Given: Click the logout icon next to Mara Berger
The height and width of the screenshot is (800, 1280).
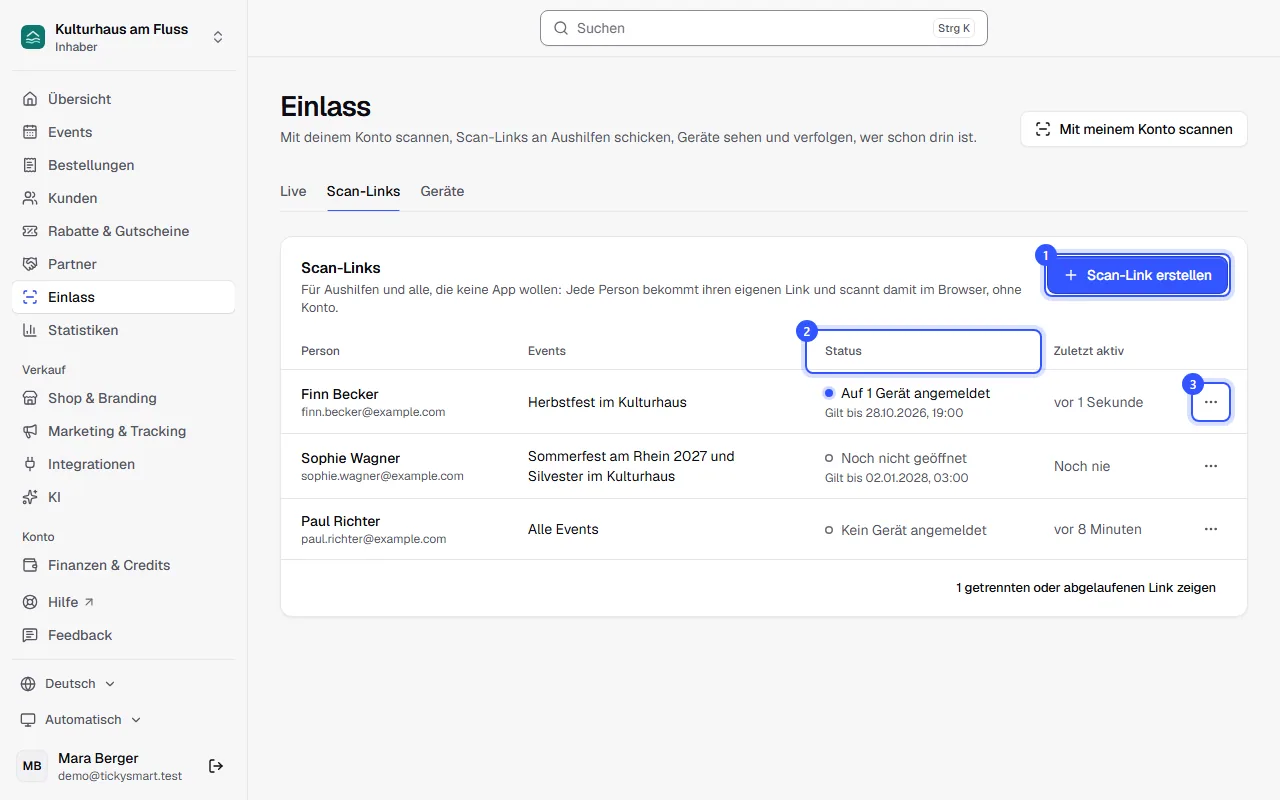Looking at the screenshot, I should (216, 766).
